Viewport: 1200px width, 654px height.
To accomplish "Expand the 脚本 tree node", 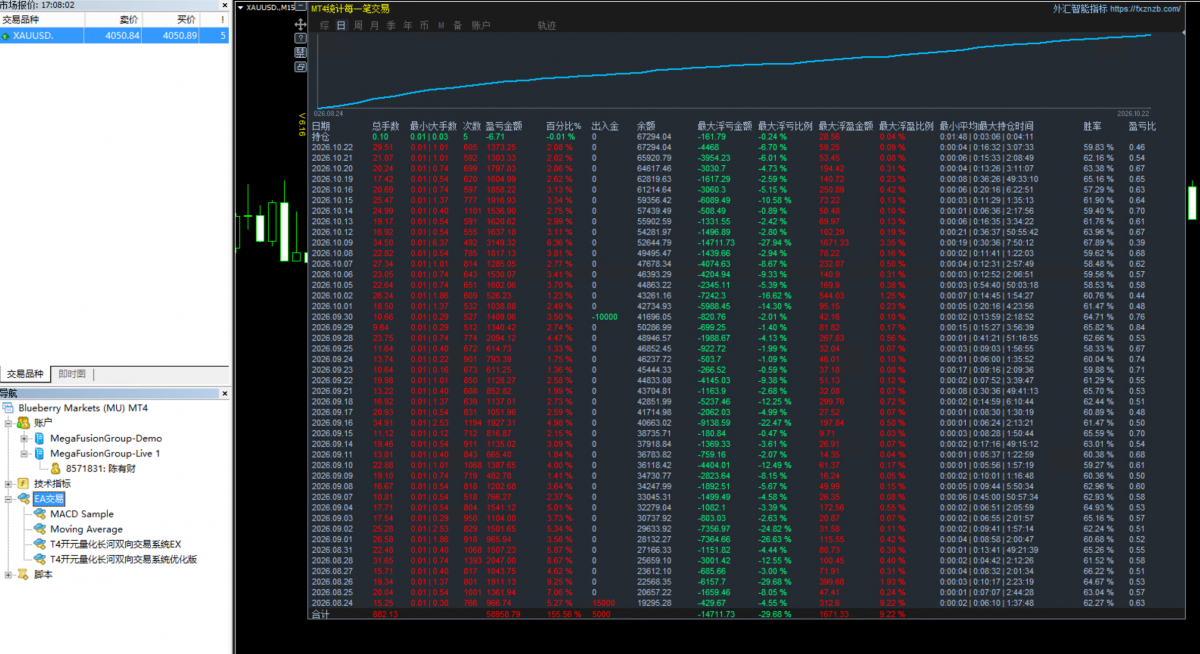I will [9, 574].
